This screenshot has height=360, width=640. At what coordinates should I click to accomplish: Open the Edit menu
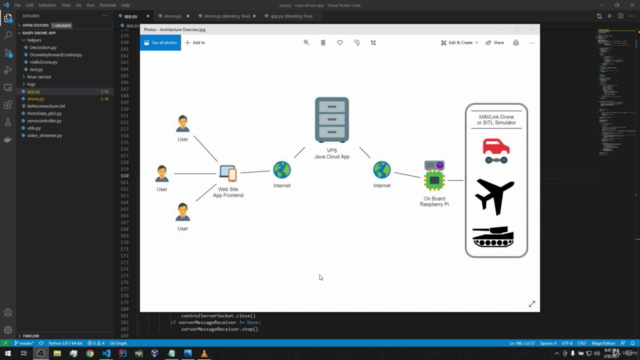click(29, 5)
